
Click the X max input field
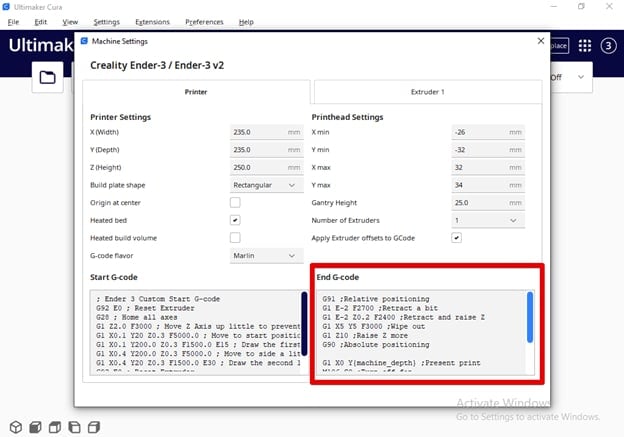[x=488, y=168]
